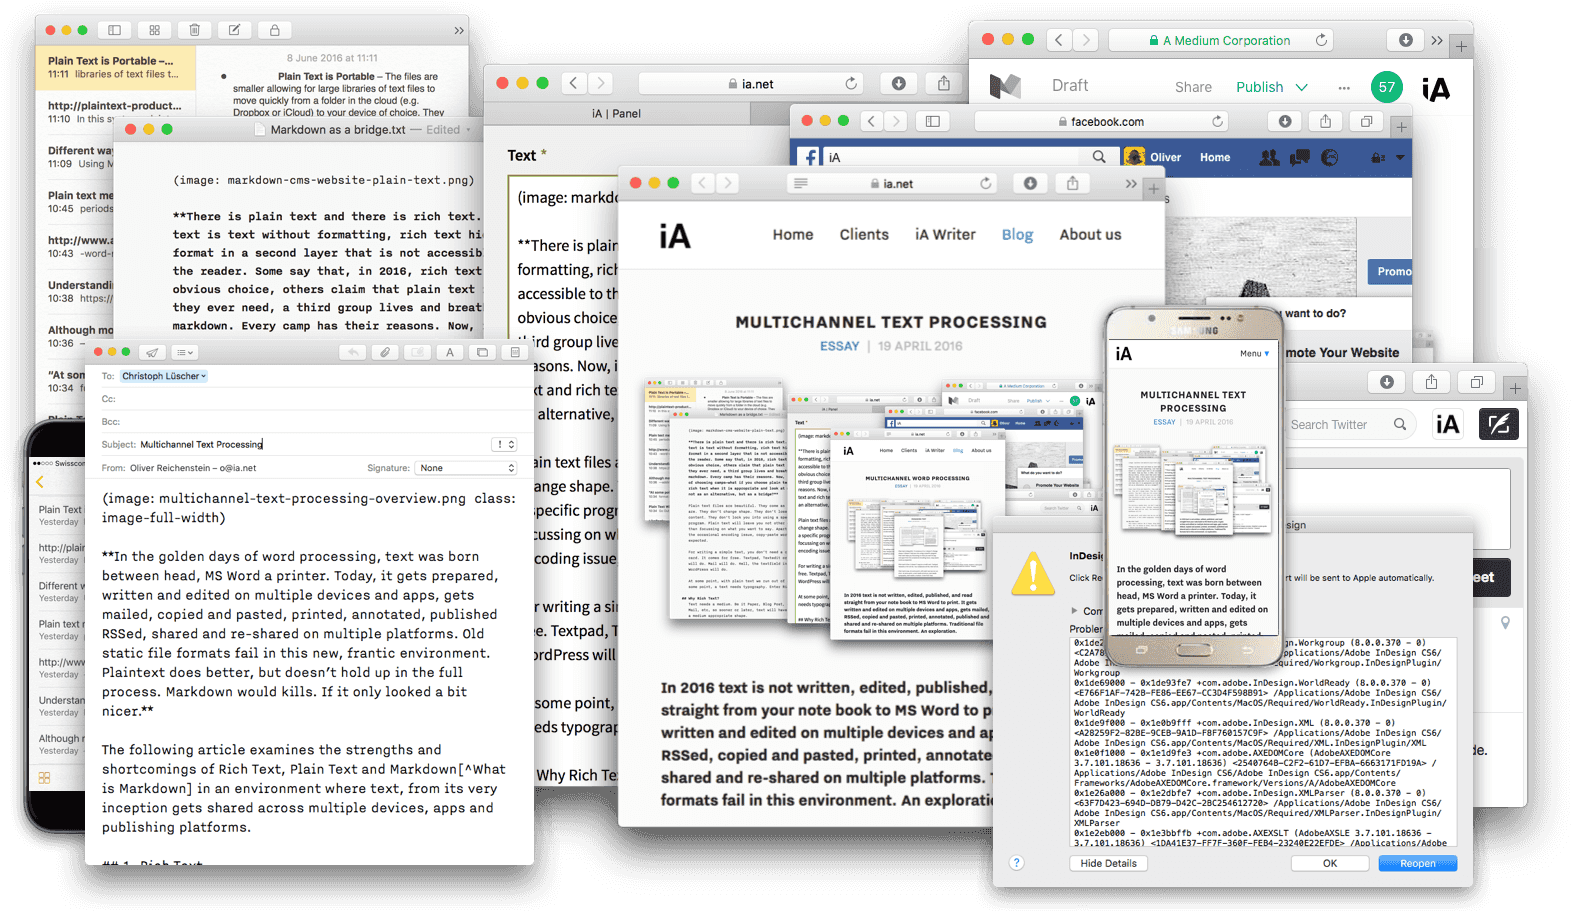
Task: Click compose new note icon in Notes
Action: 234,30
